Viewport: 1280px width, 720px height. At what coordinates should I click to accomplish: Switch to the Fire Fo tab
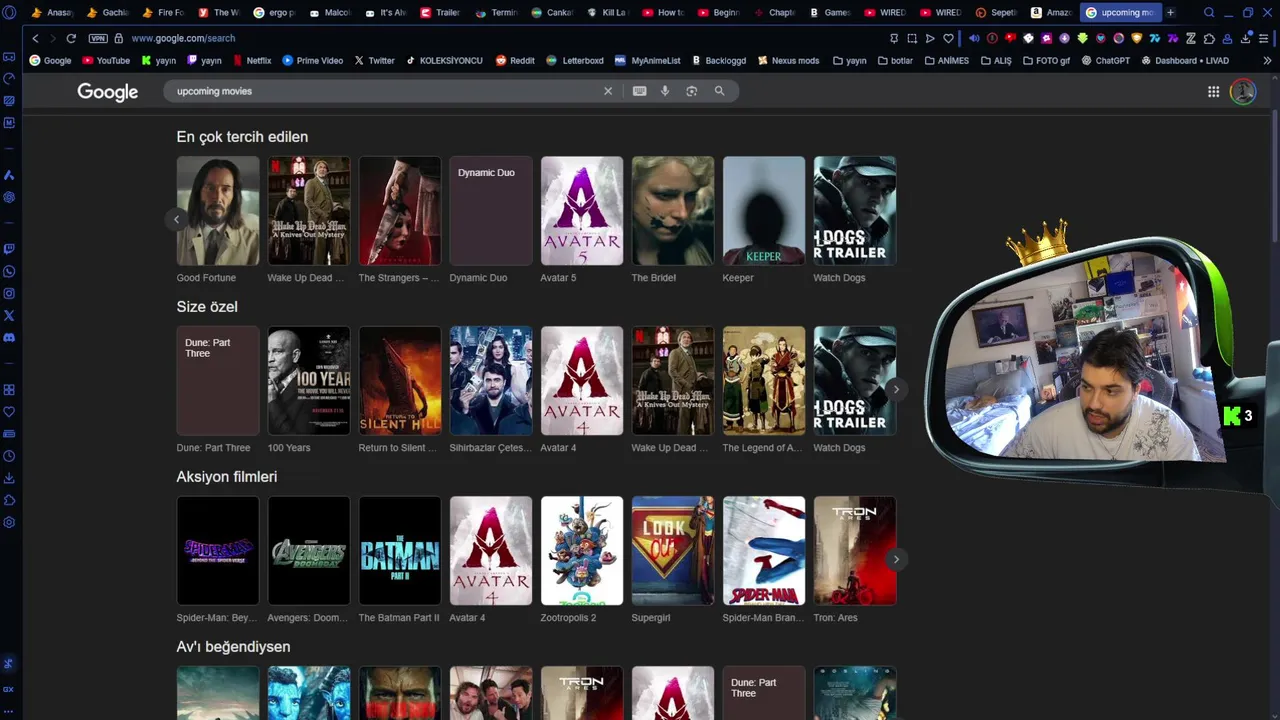point(164,12)
